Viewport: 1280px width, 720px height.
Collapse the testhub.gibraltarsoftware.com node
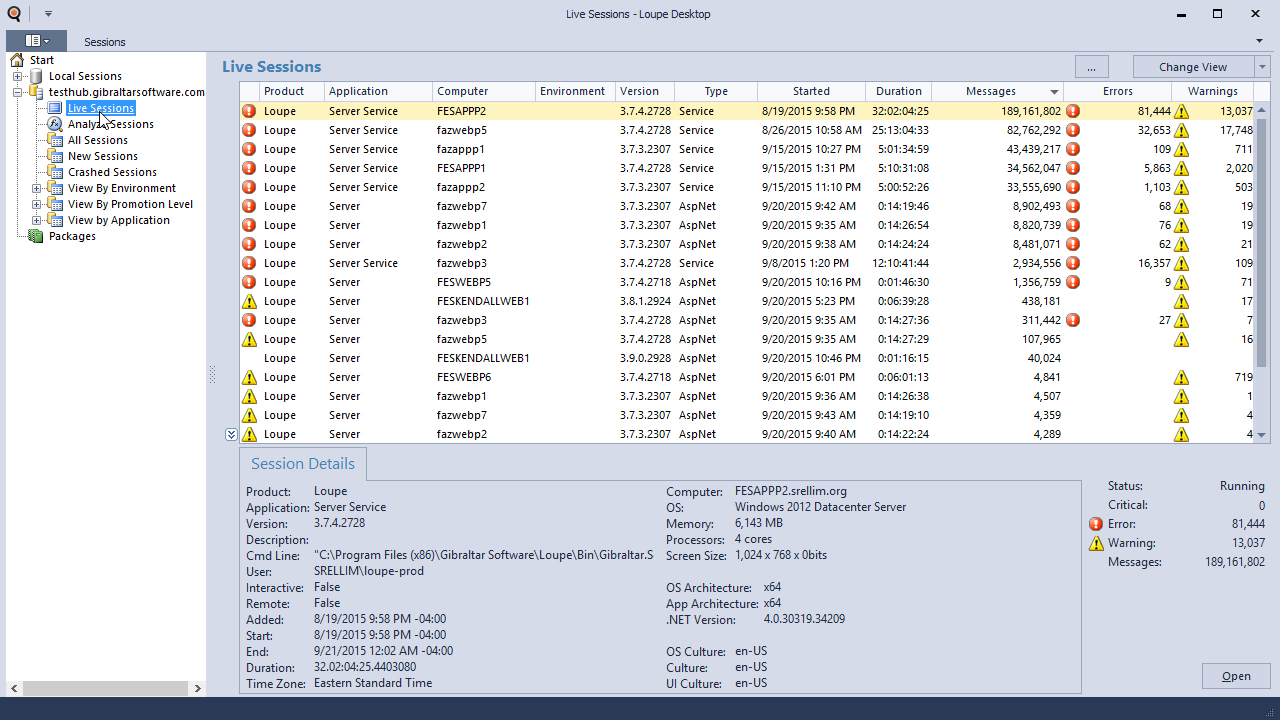(x=17, y=92)
